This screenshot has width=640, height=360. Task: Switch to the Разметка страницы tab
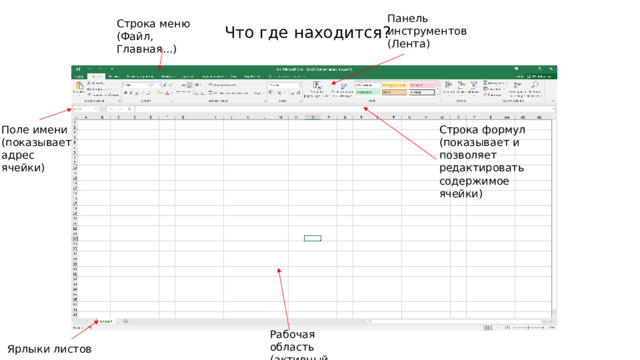[x=140, y=76]
